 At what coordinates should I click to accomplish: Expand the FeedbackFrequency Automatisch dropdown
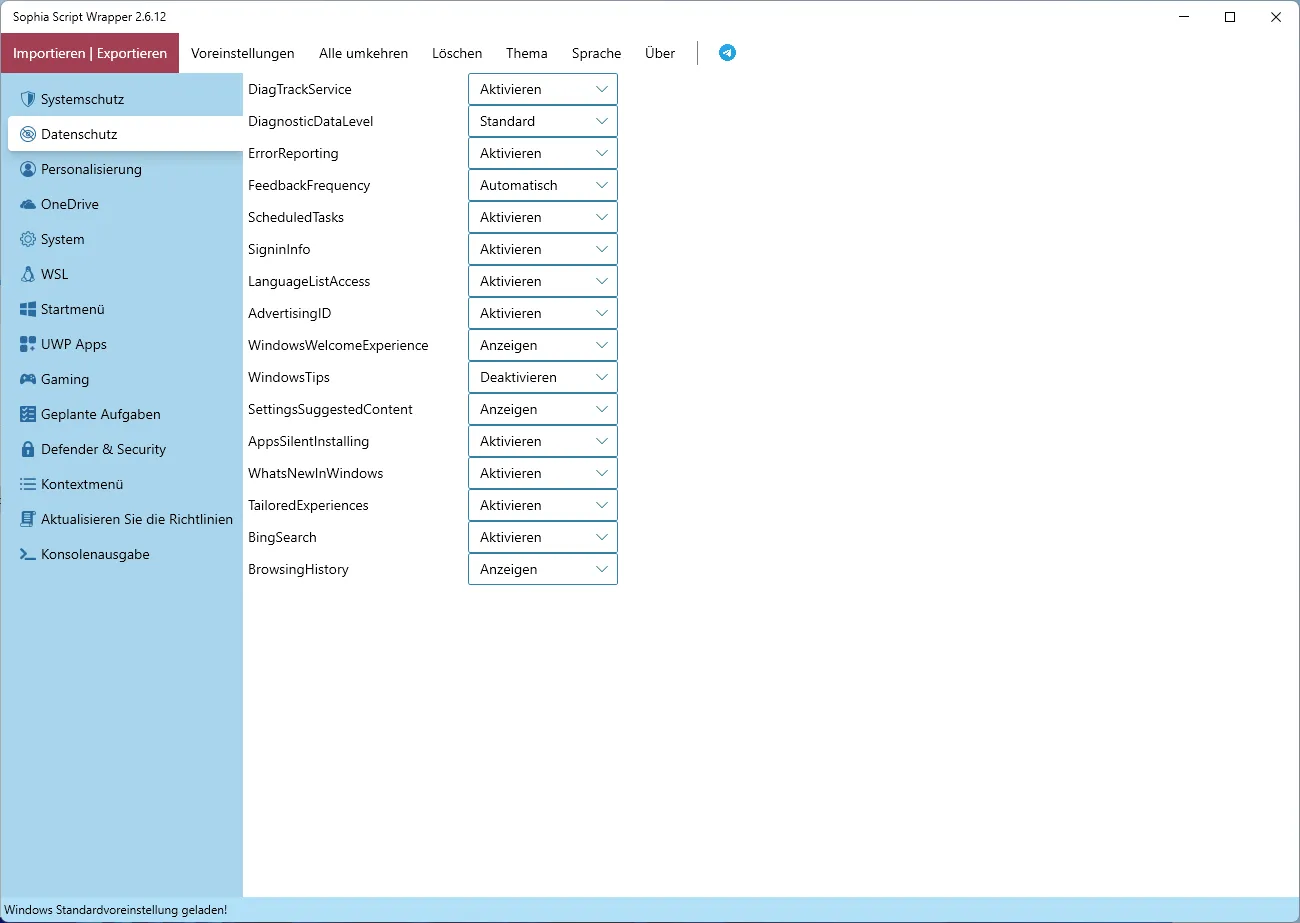[543, 185]
